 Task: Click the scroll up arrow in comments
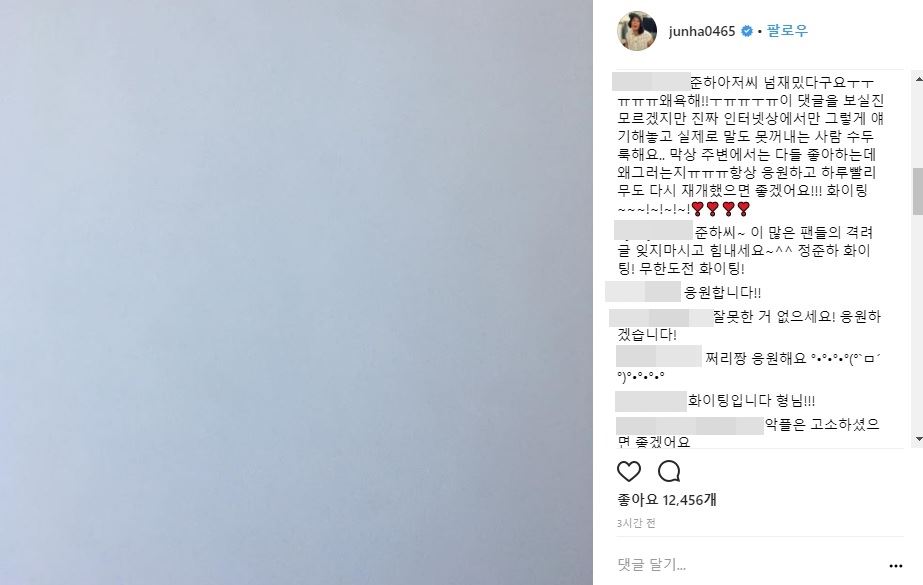918,78
